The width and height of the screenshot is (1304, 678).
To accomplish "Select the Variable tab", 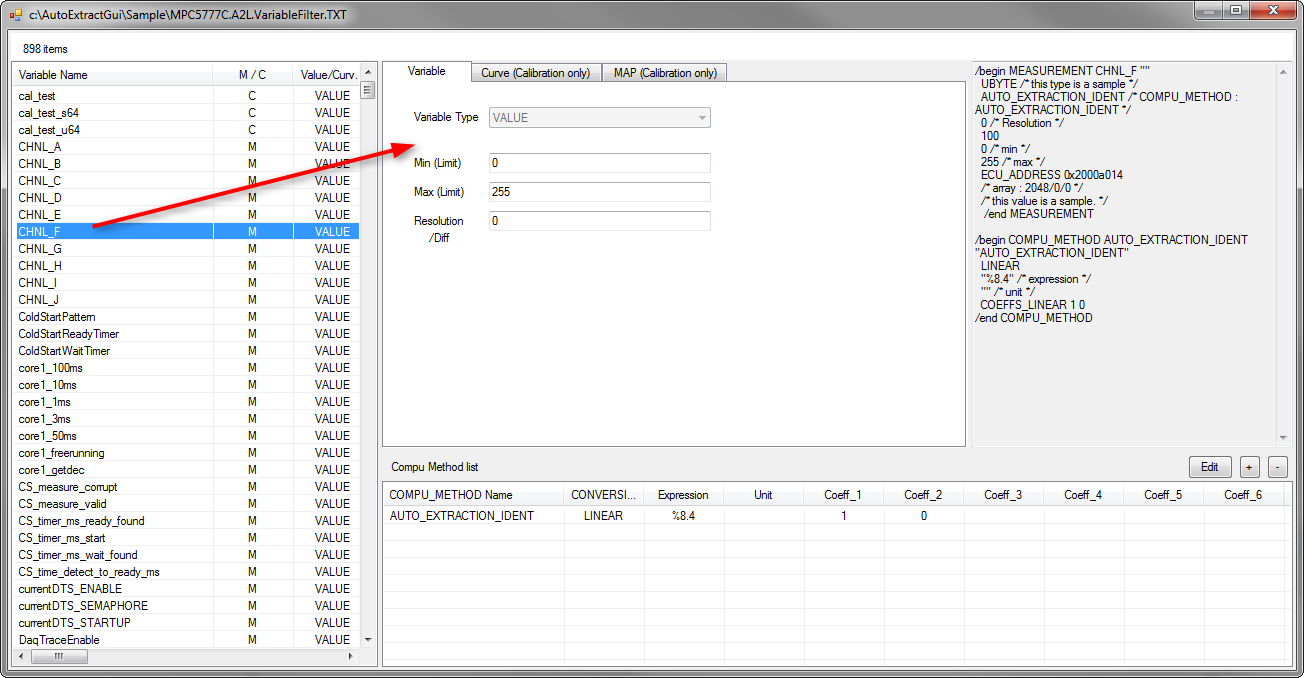I will click(x=427, y=71).
